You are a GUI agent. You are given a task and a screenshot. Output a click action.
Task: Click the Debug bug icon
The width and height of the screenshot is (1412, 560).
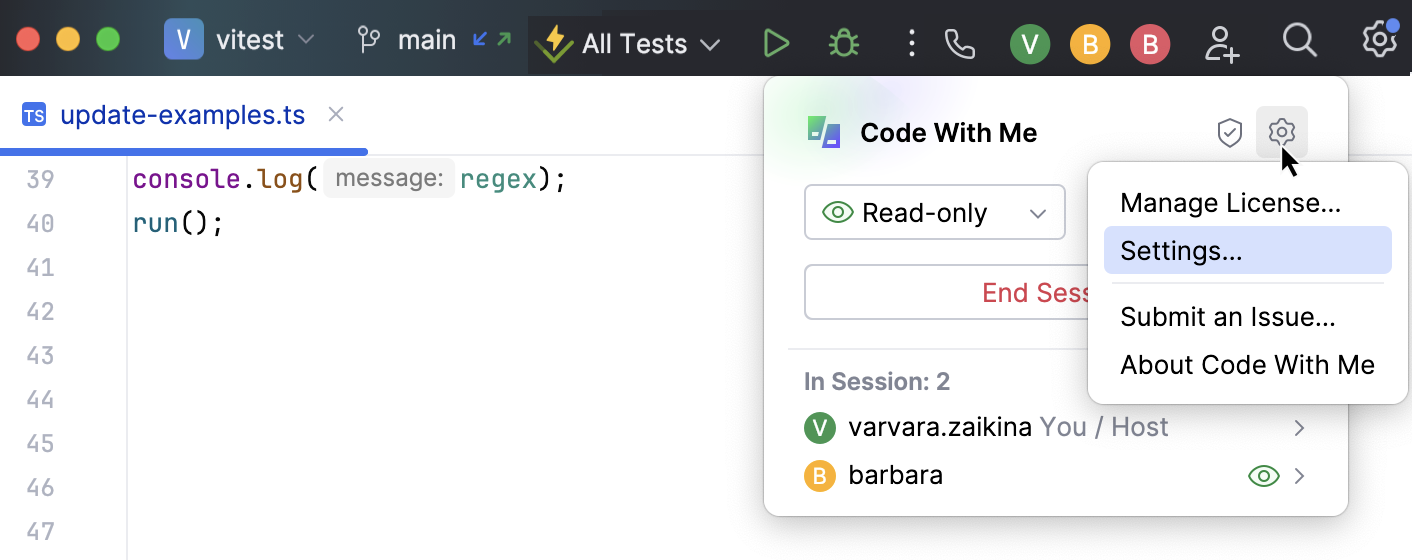[844, 43]
